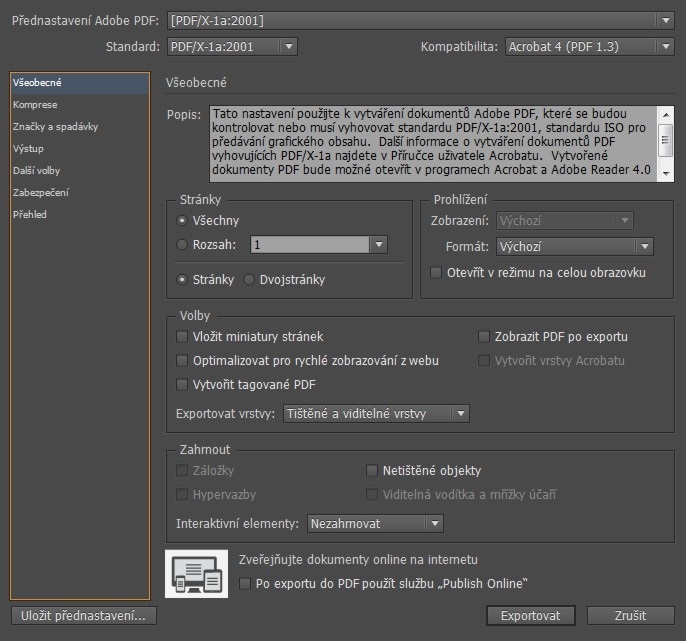Select the Všechny pages radio button
The width and height of the screenshot is (686, 641).
click(x=182, y=221)
